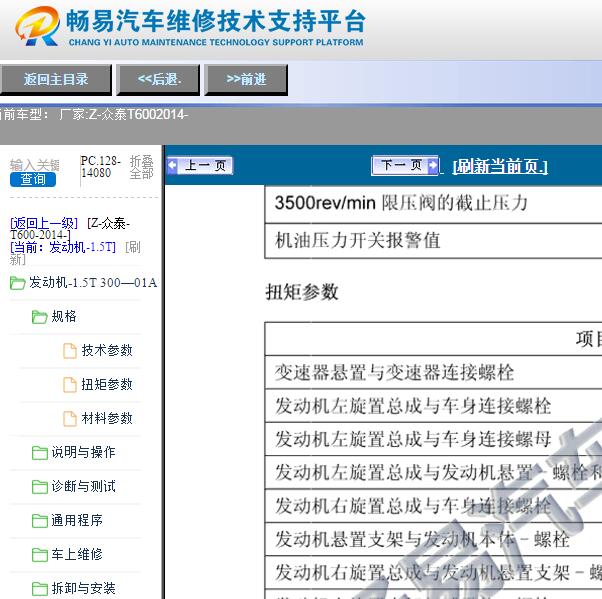Expand 说明与操作 section
Image resolution: width=602 pixels, height=599 pixels.
point(83,452)
